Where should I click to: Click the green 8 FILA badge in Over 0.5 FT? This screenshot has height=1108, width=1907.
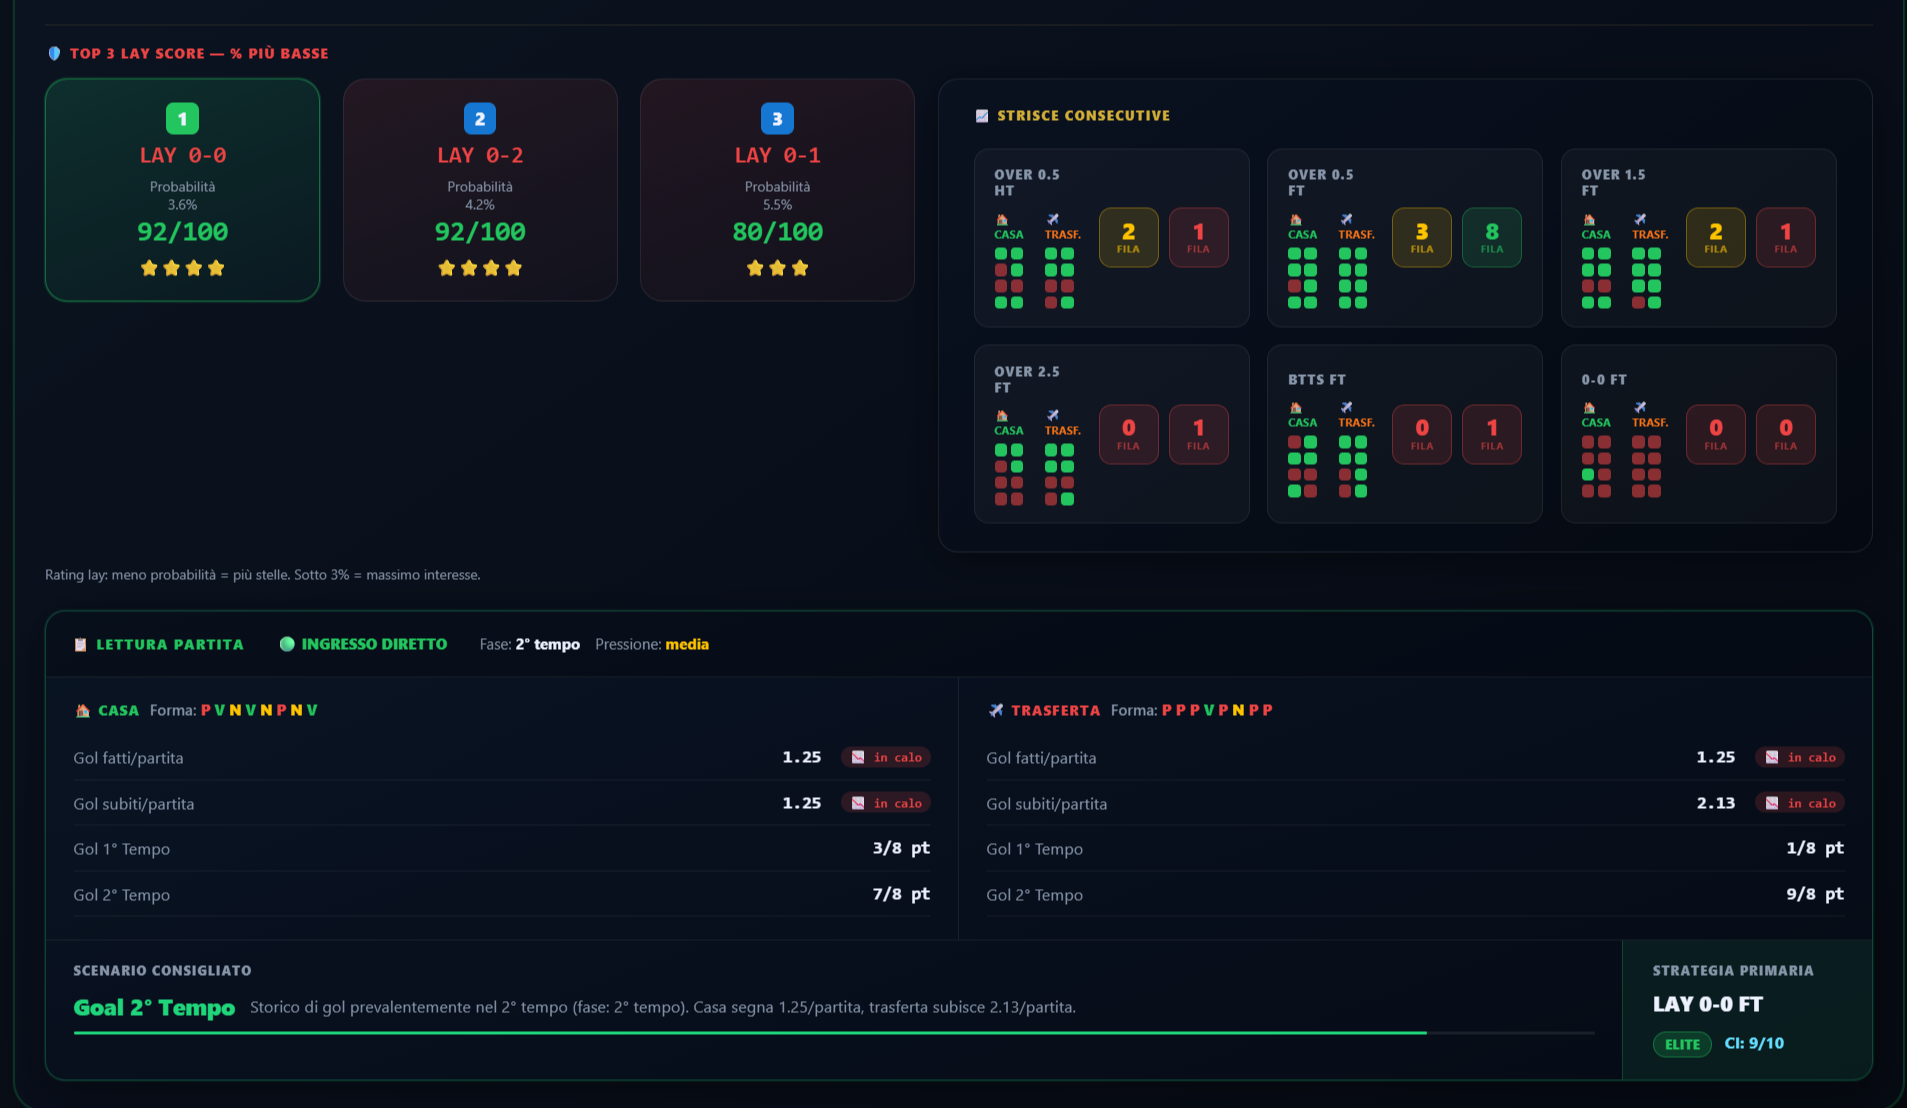[x=1492, y=237]
